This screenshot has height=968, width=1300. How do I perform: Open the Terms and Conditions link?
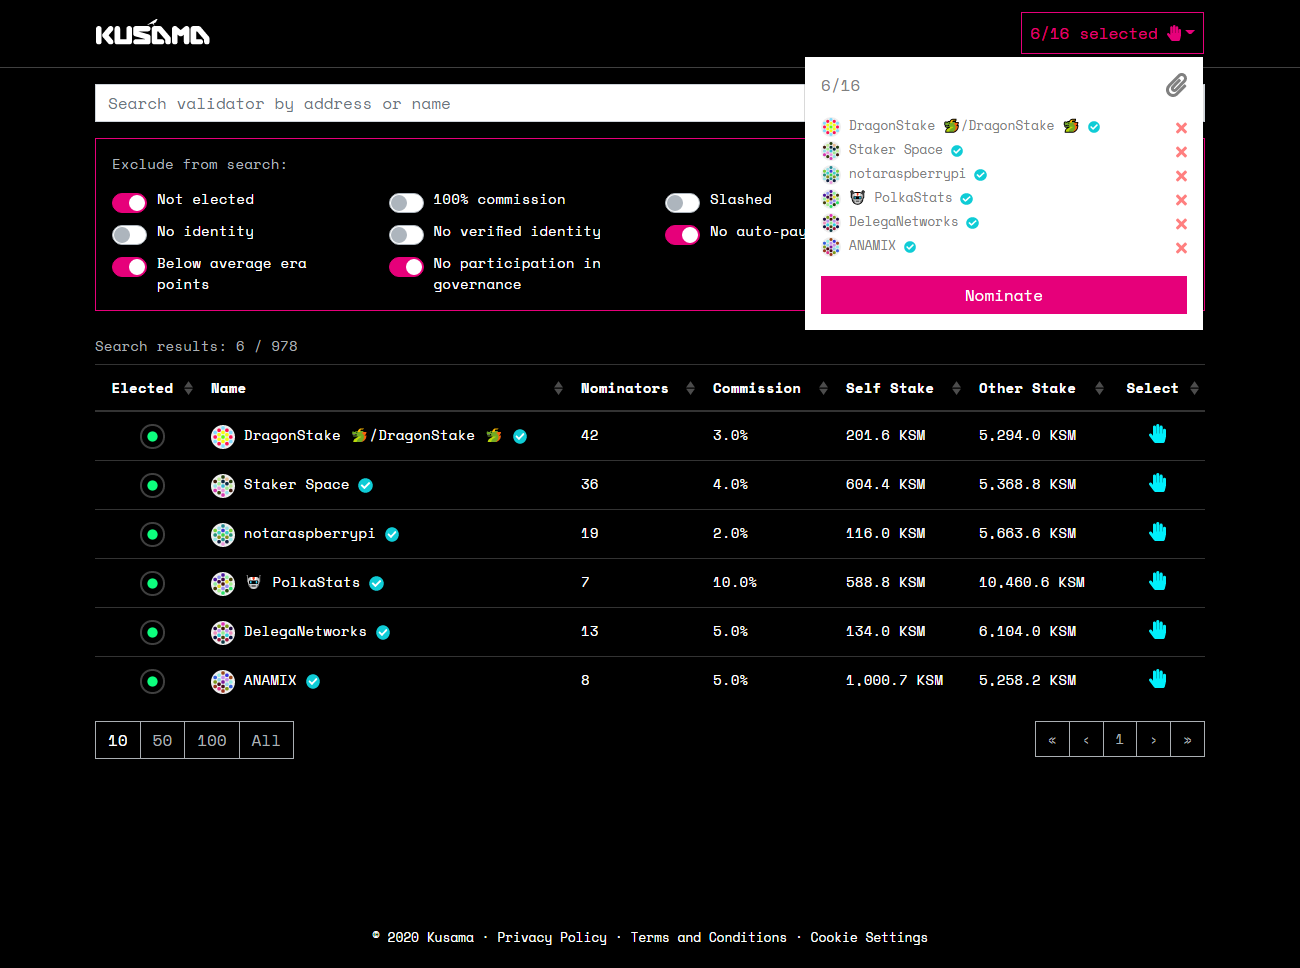[708, 937]
